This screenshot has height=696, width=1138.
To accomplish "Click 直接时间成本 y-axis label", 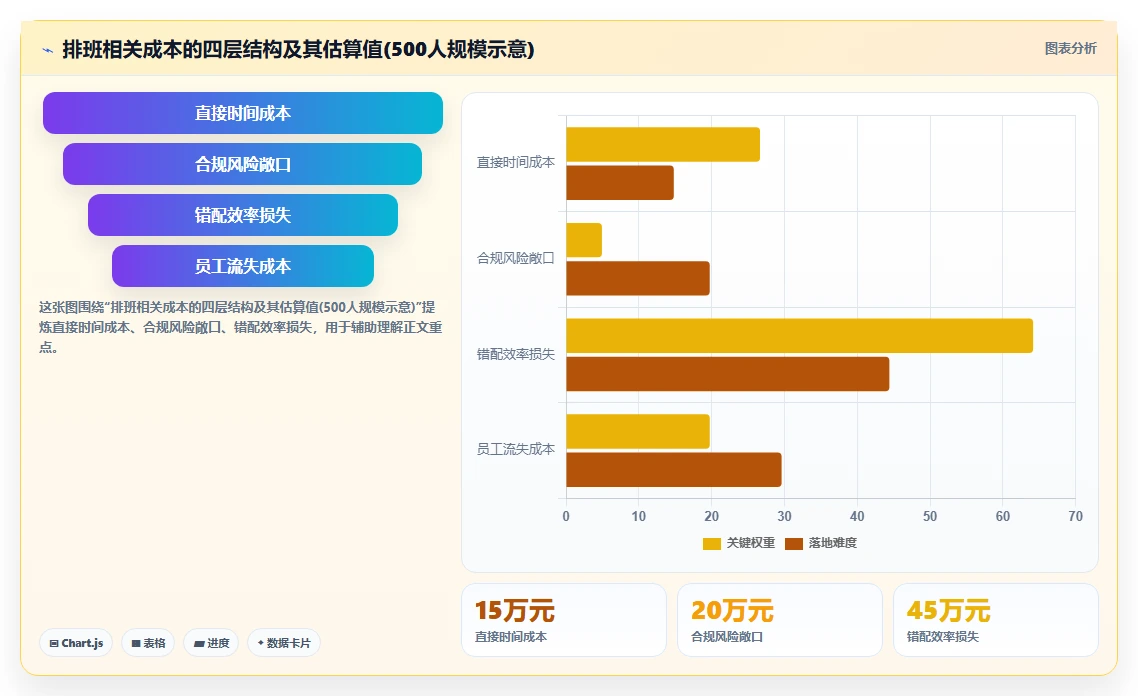I will [515, 163].
